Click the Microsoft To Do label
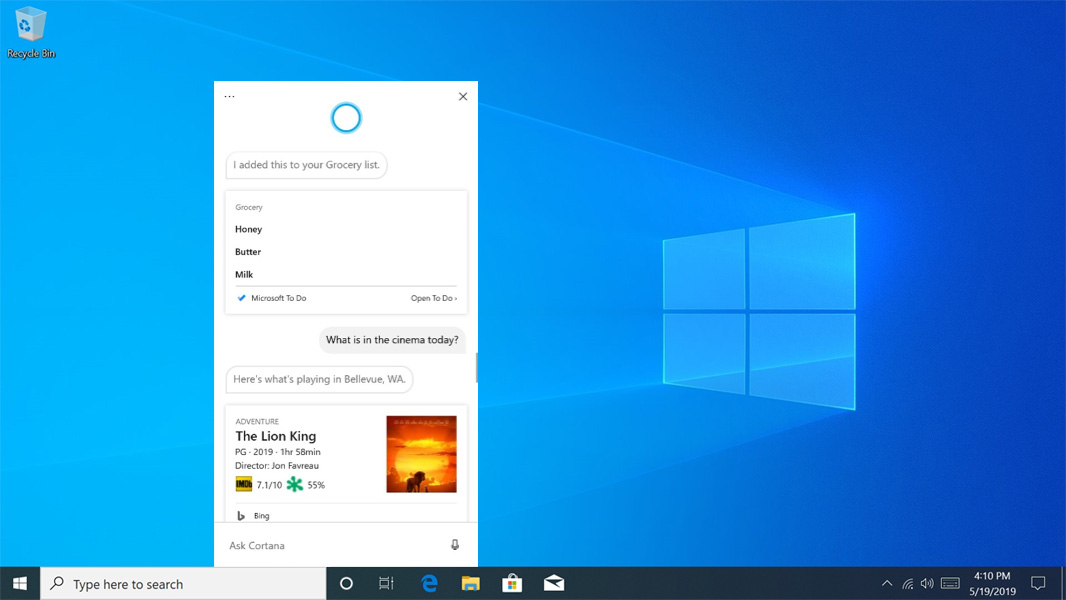The width and height of the screenshot is (1066, 600). tap(279, 298)
